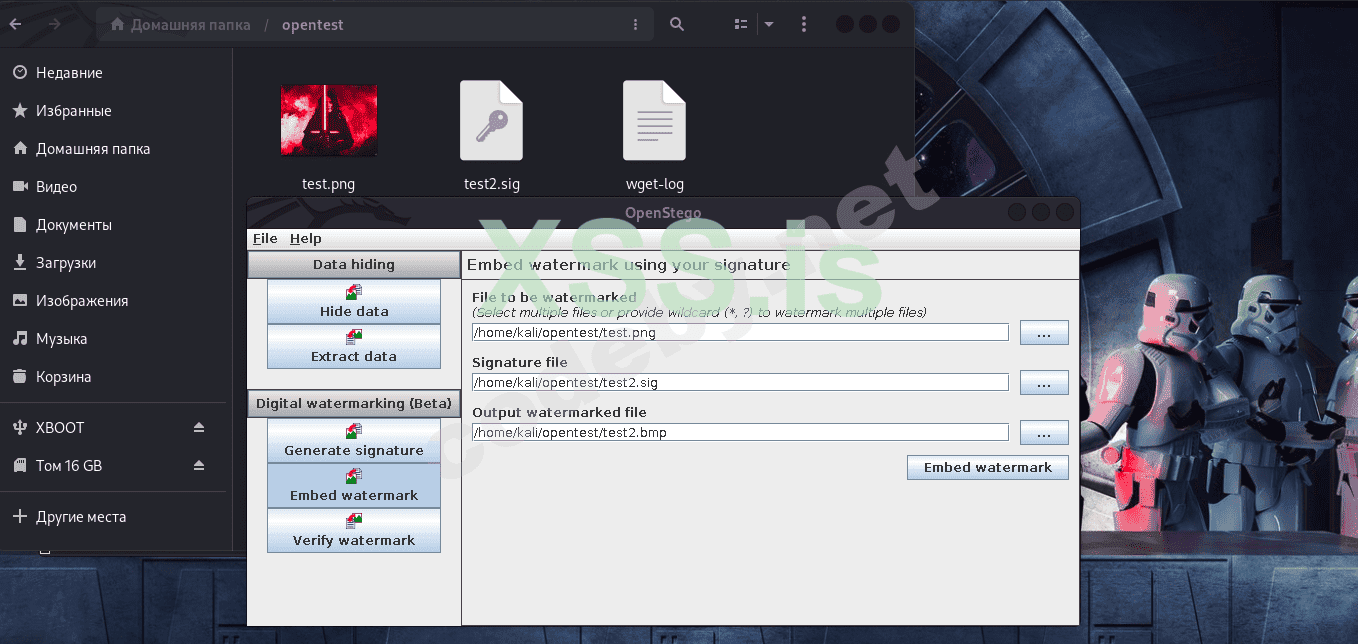Select the test.png thumbnail in file manager
Image resolution: width=1358 pixels, height=644 pixels.
[329, 120]
